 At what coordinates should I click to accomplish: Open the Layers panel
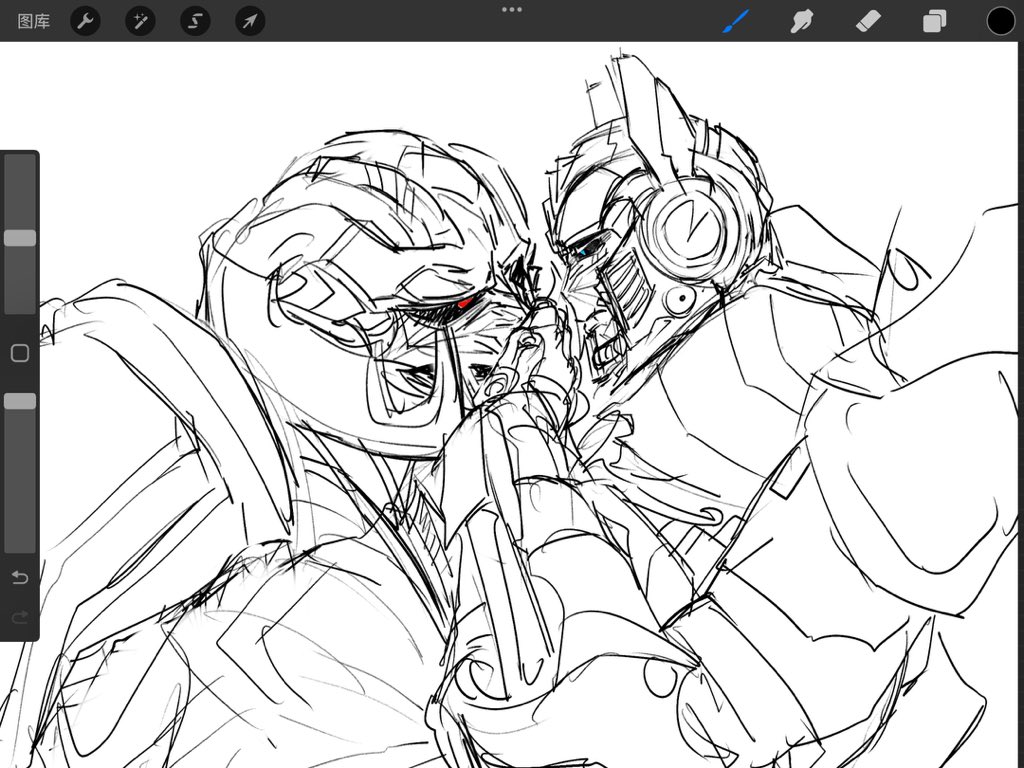pyautogui.click(x=935, y=21)
